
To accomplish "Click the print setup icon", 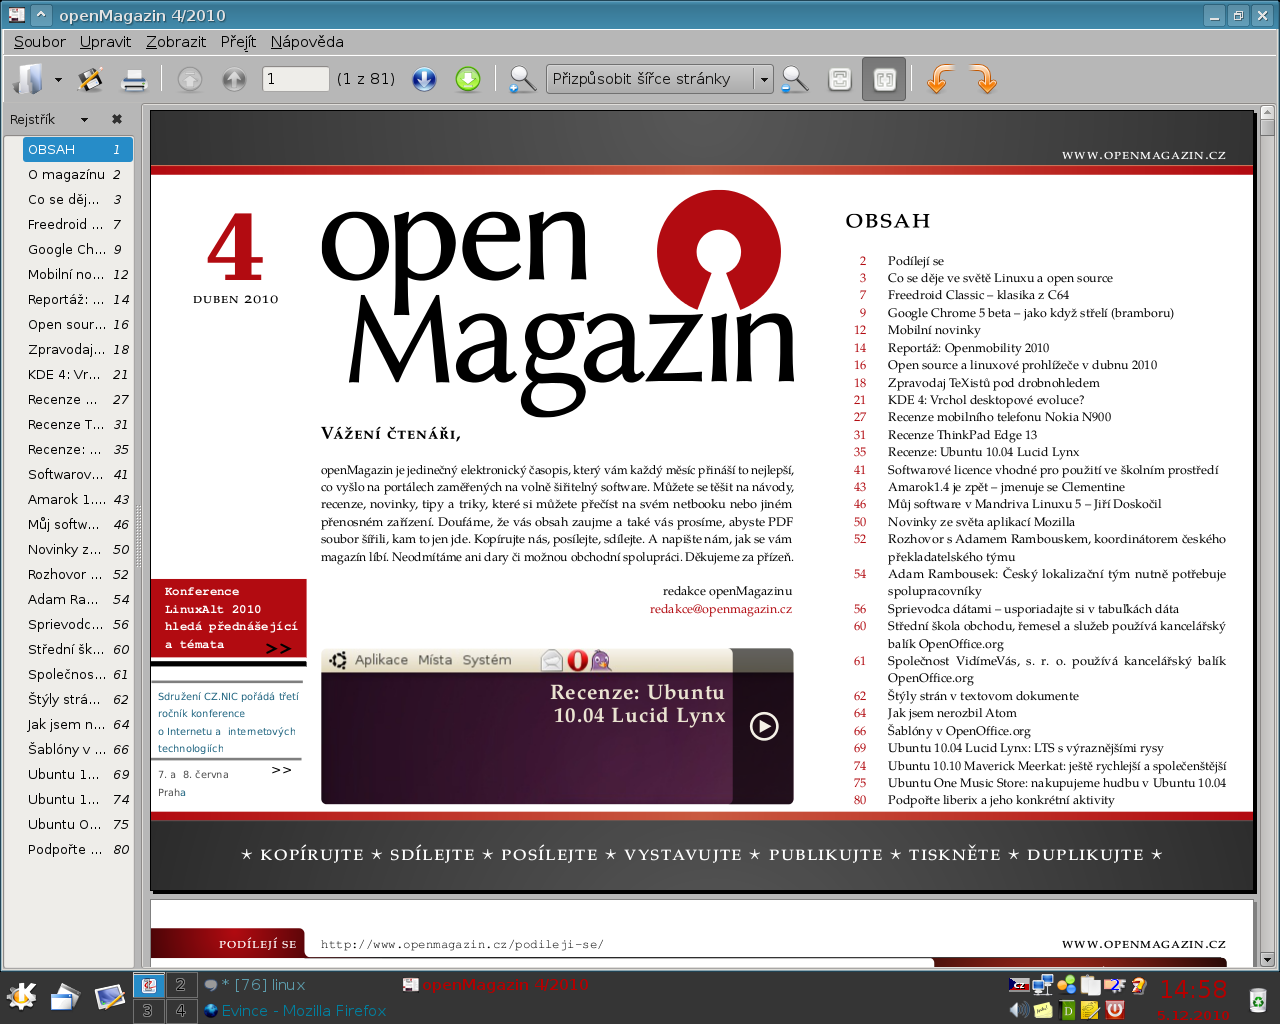I will pyautogui.click(x=90, y=79).
